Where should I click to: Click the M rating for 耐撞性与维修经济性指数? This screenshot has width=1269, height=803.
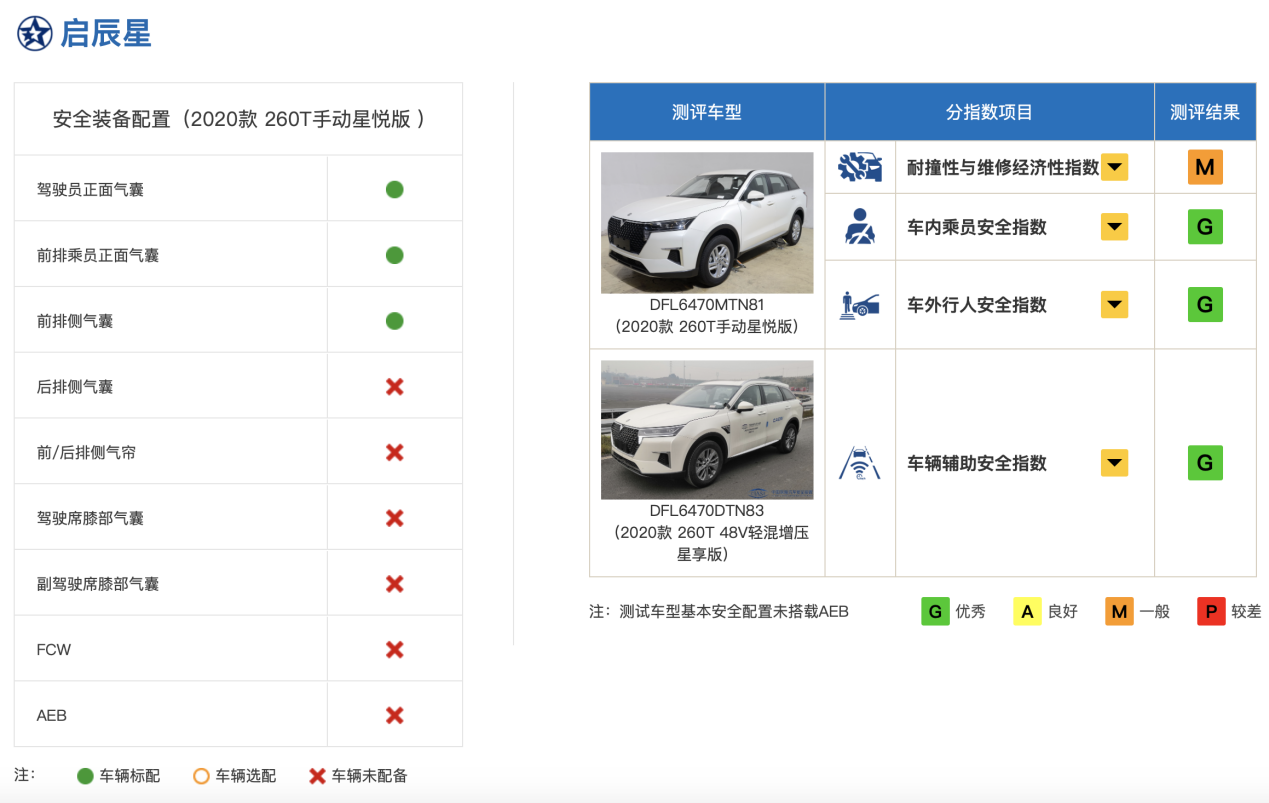click(x=1205, y=167)
